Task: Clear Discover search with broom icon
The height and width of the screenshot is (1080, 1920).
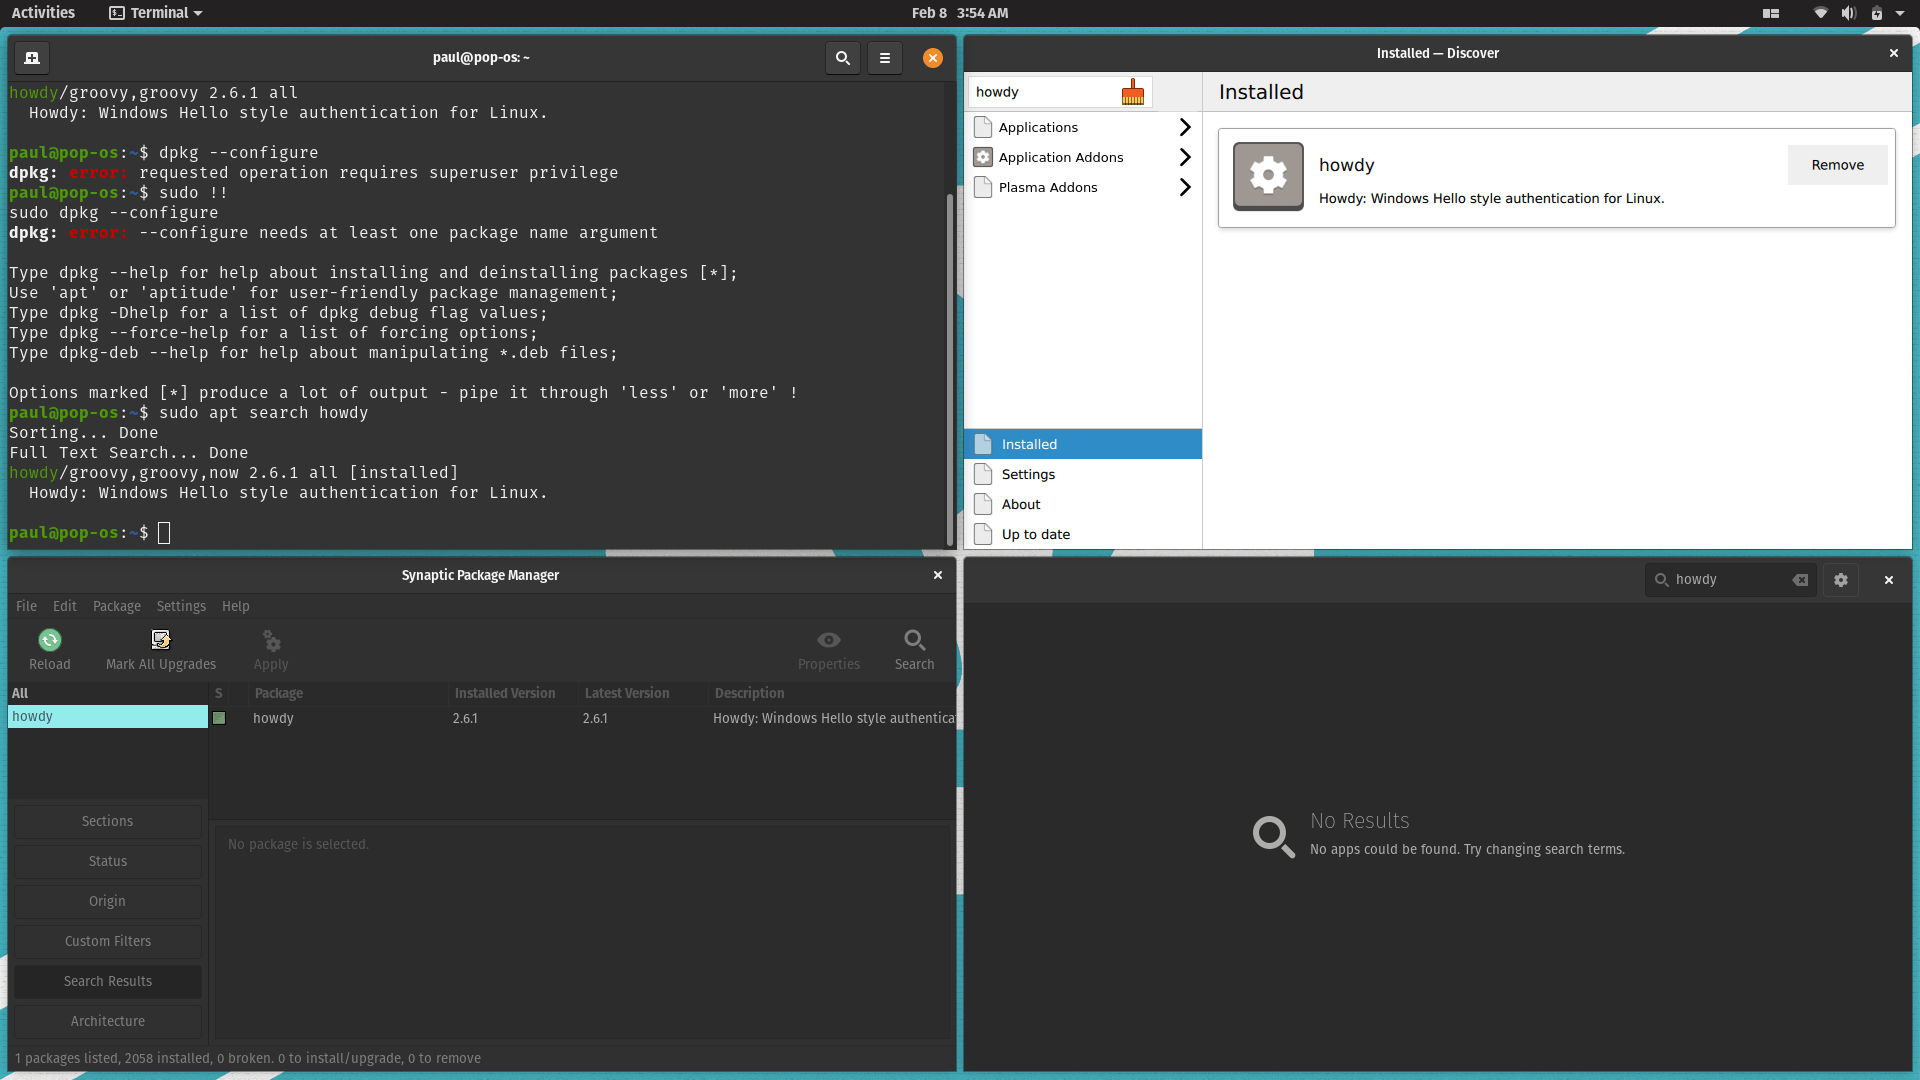Action: (x=1132, y=92)
